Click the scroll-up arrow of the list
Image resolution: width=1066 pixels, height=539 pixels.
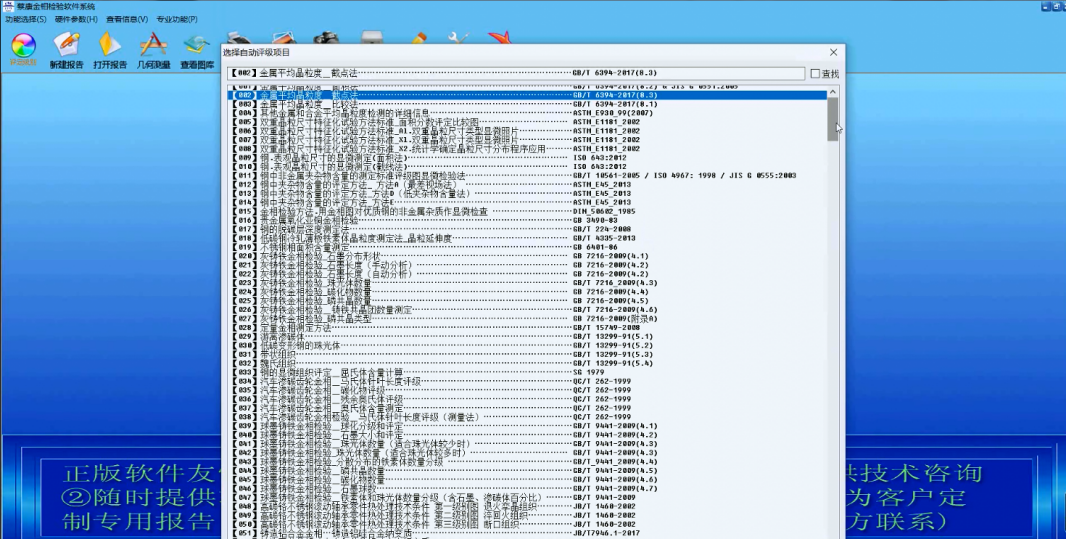tap(833, 91)
